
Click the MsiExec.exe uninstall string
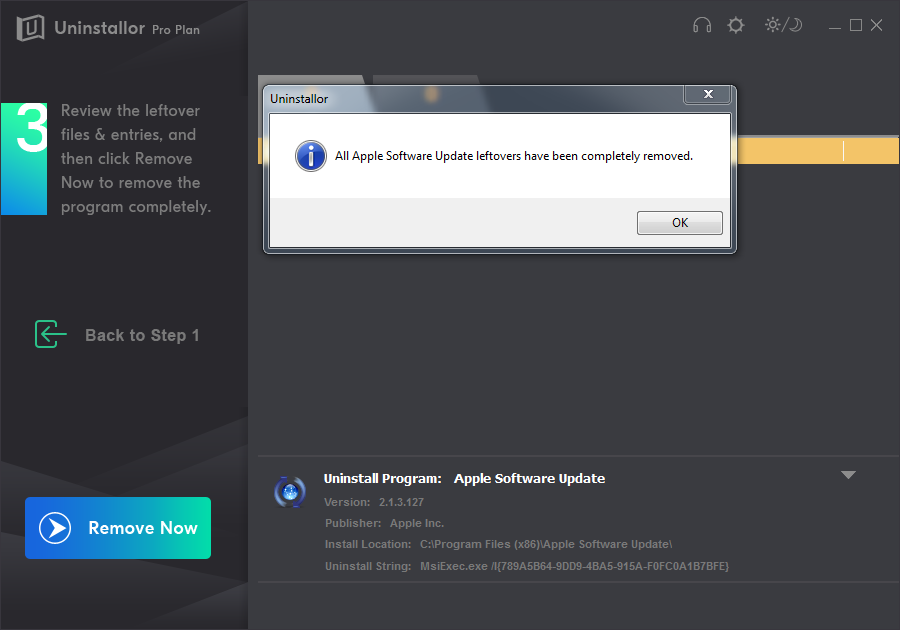click(x=575, y=566)
